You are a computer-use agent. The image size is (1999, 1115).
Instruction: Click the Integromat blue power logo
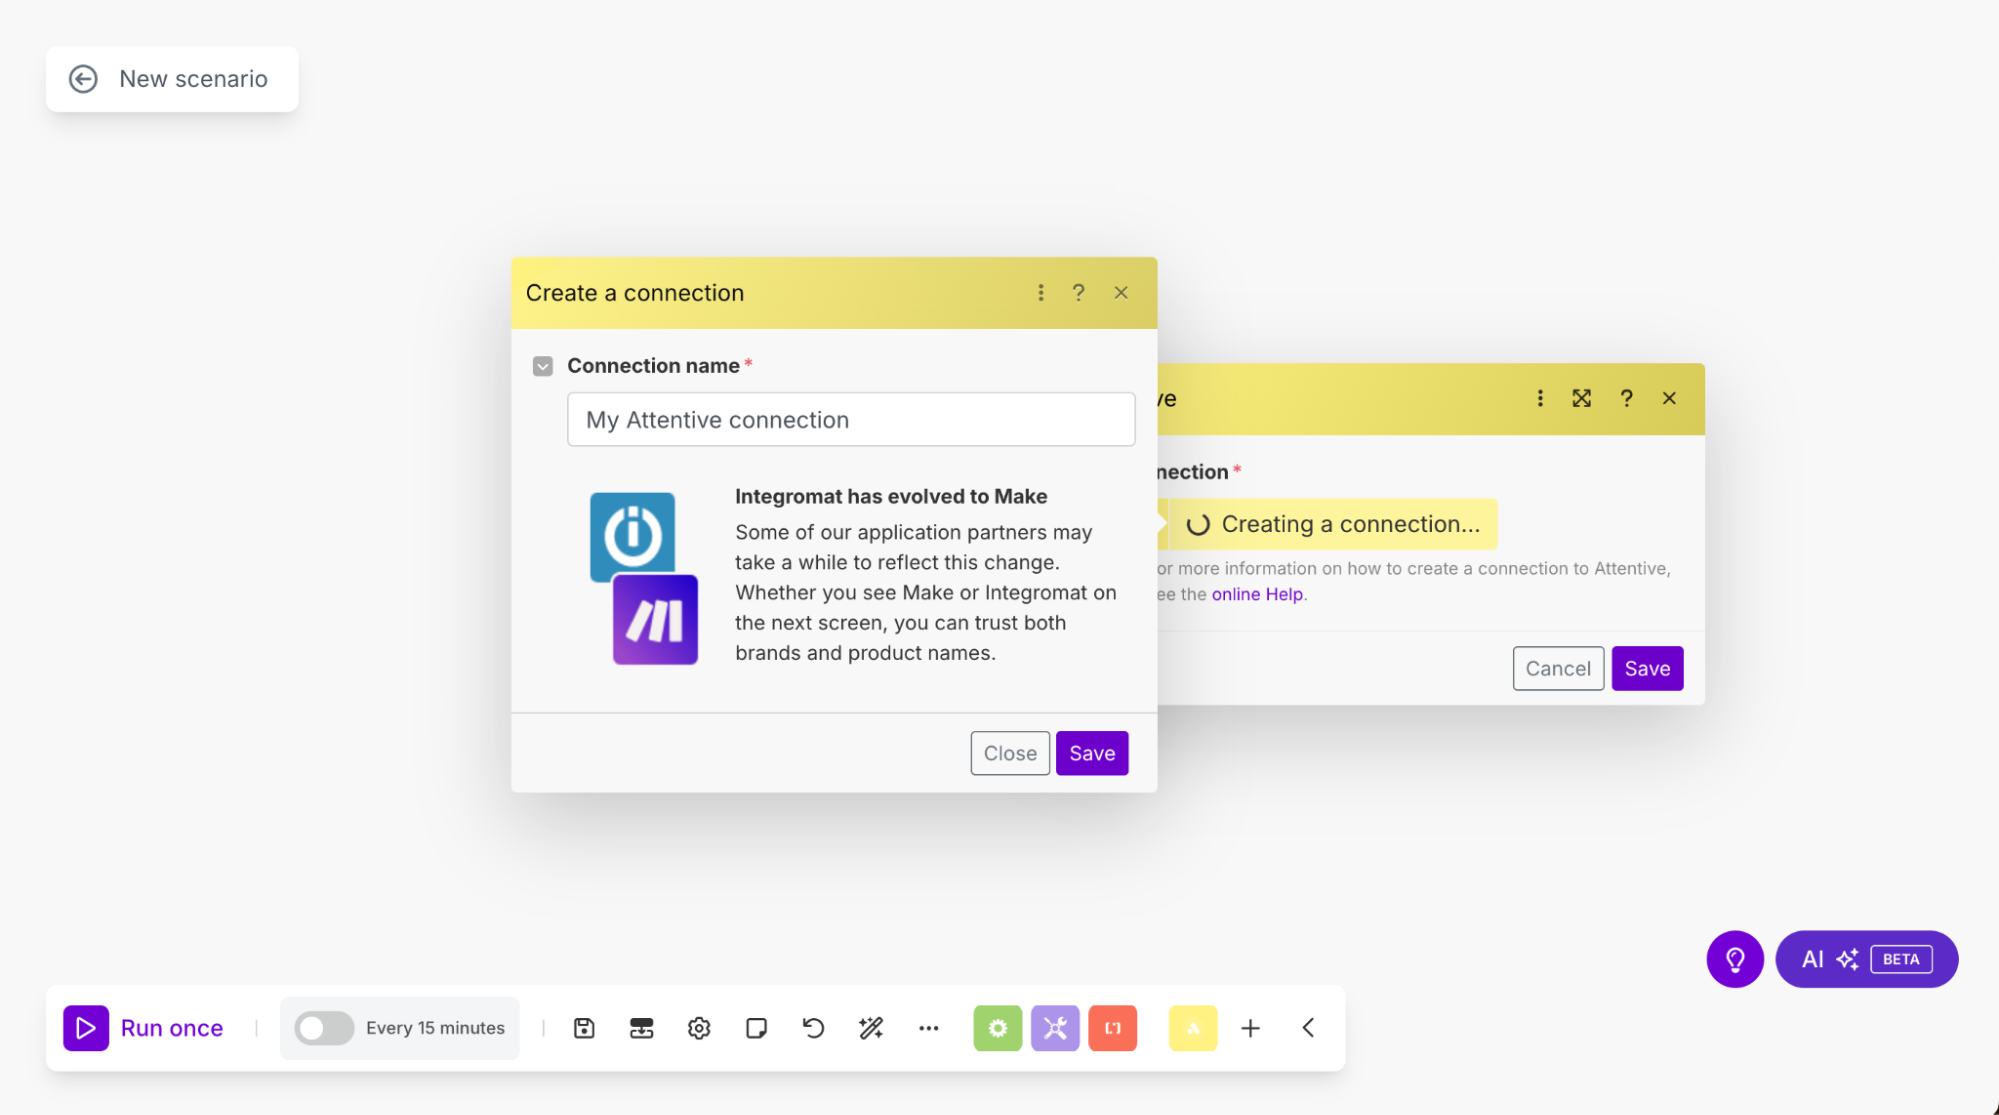point(632,535)
